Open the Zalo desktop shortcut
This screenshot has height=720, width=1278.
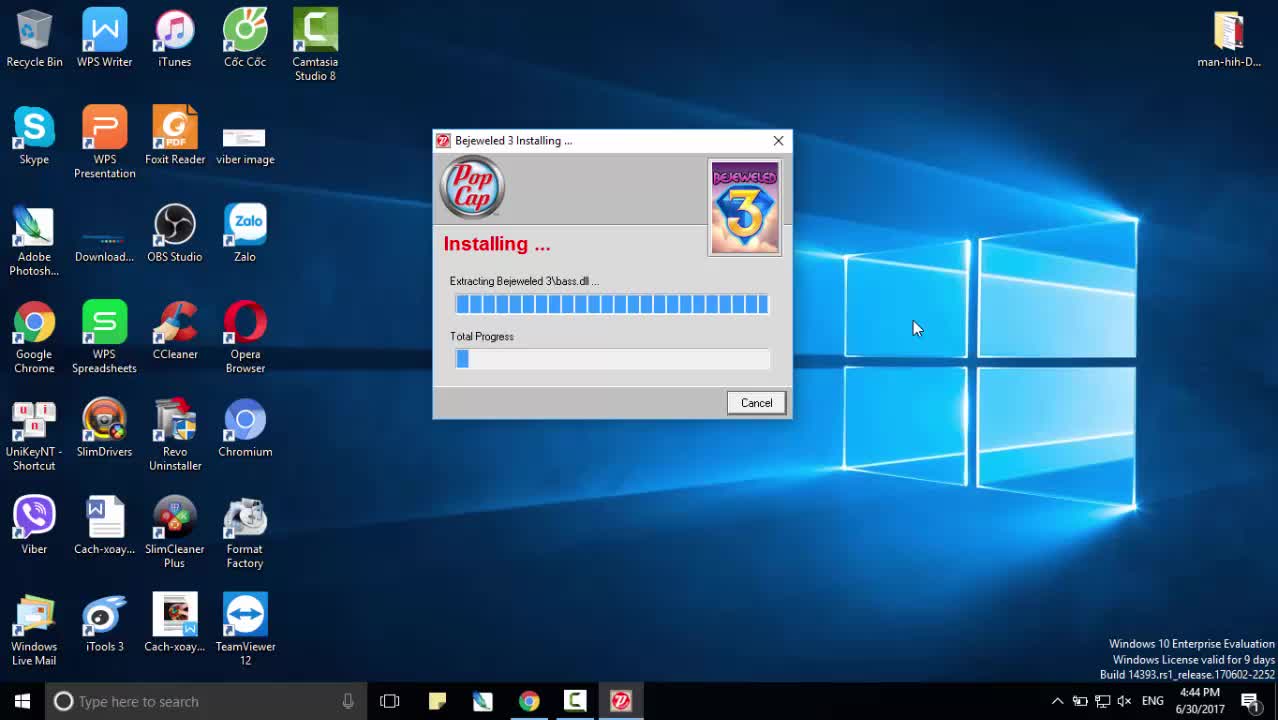(x=245, y=233)
